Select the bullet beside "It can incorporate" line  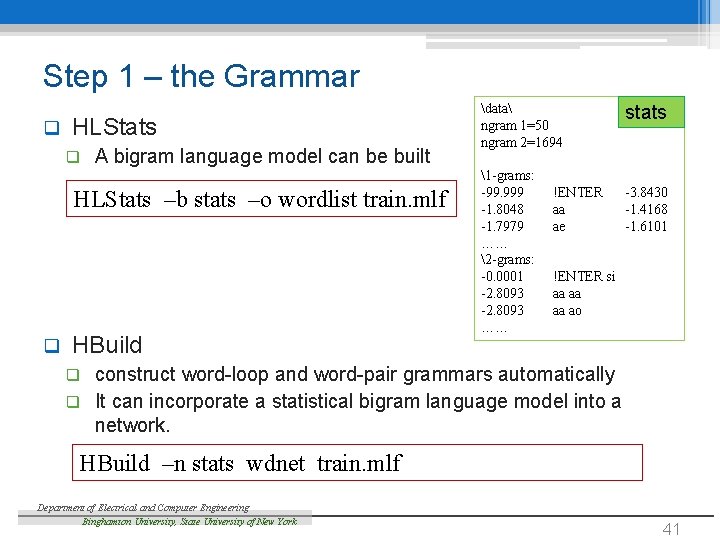coord(73,402)
